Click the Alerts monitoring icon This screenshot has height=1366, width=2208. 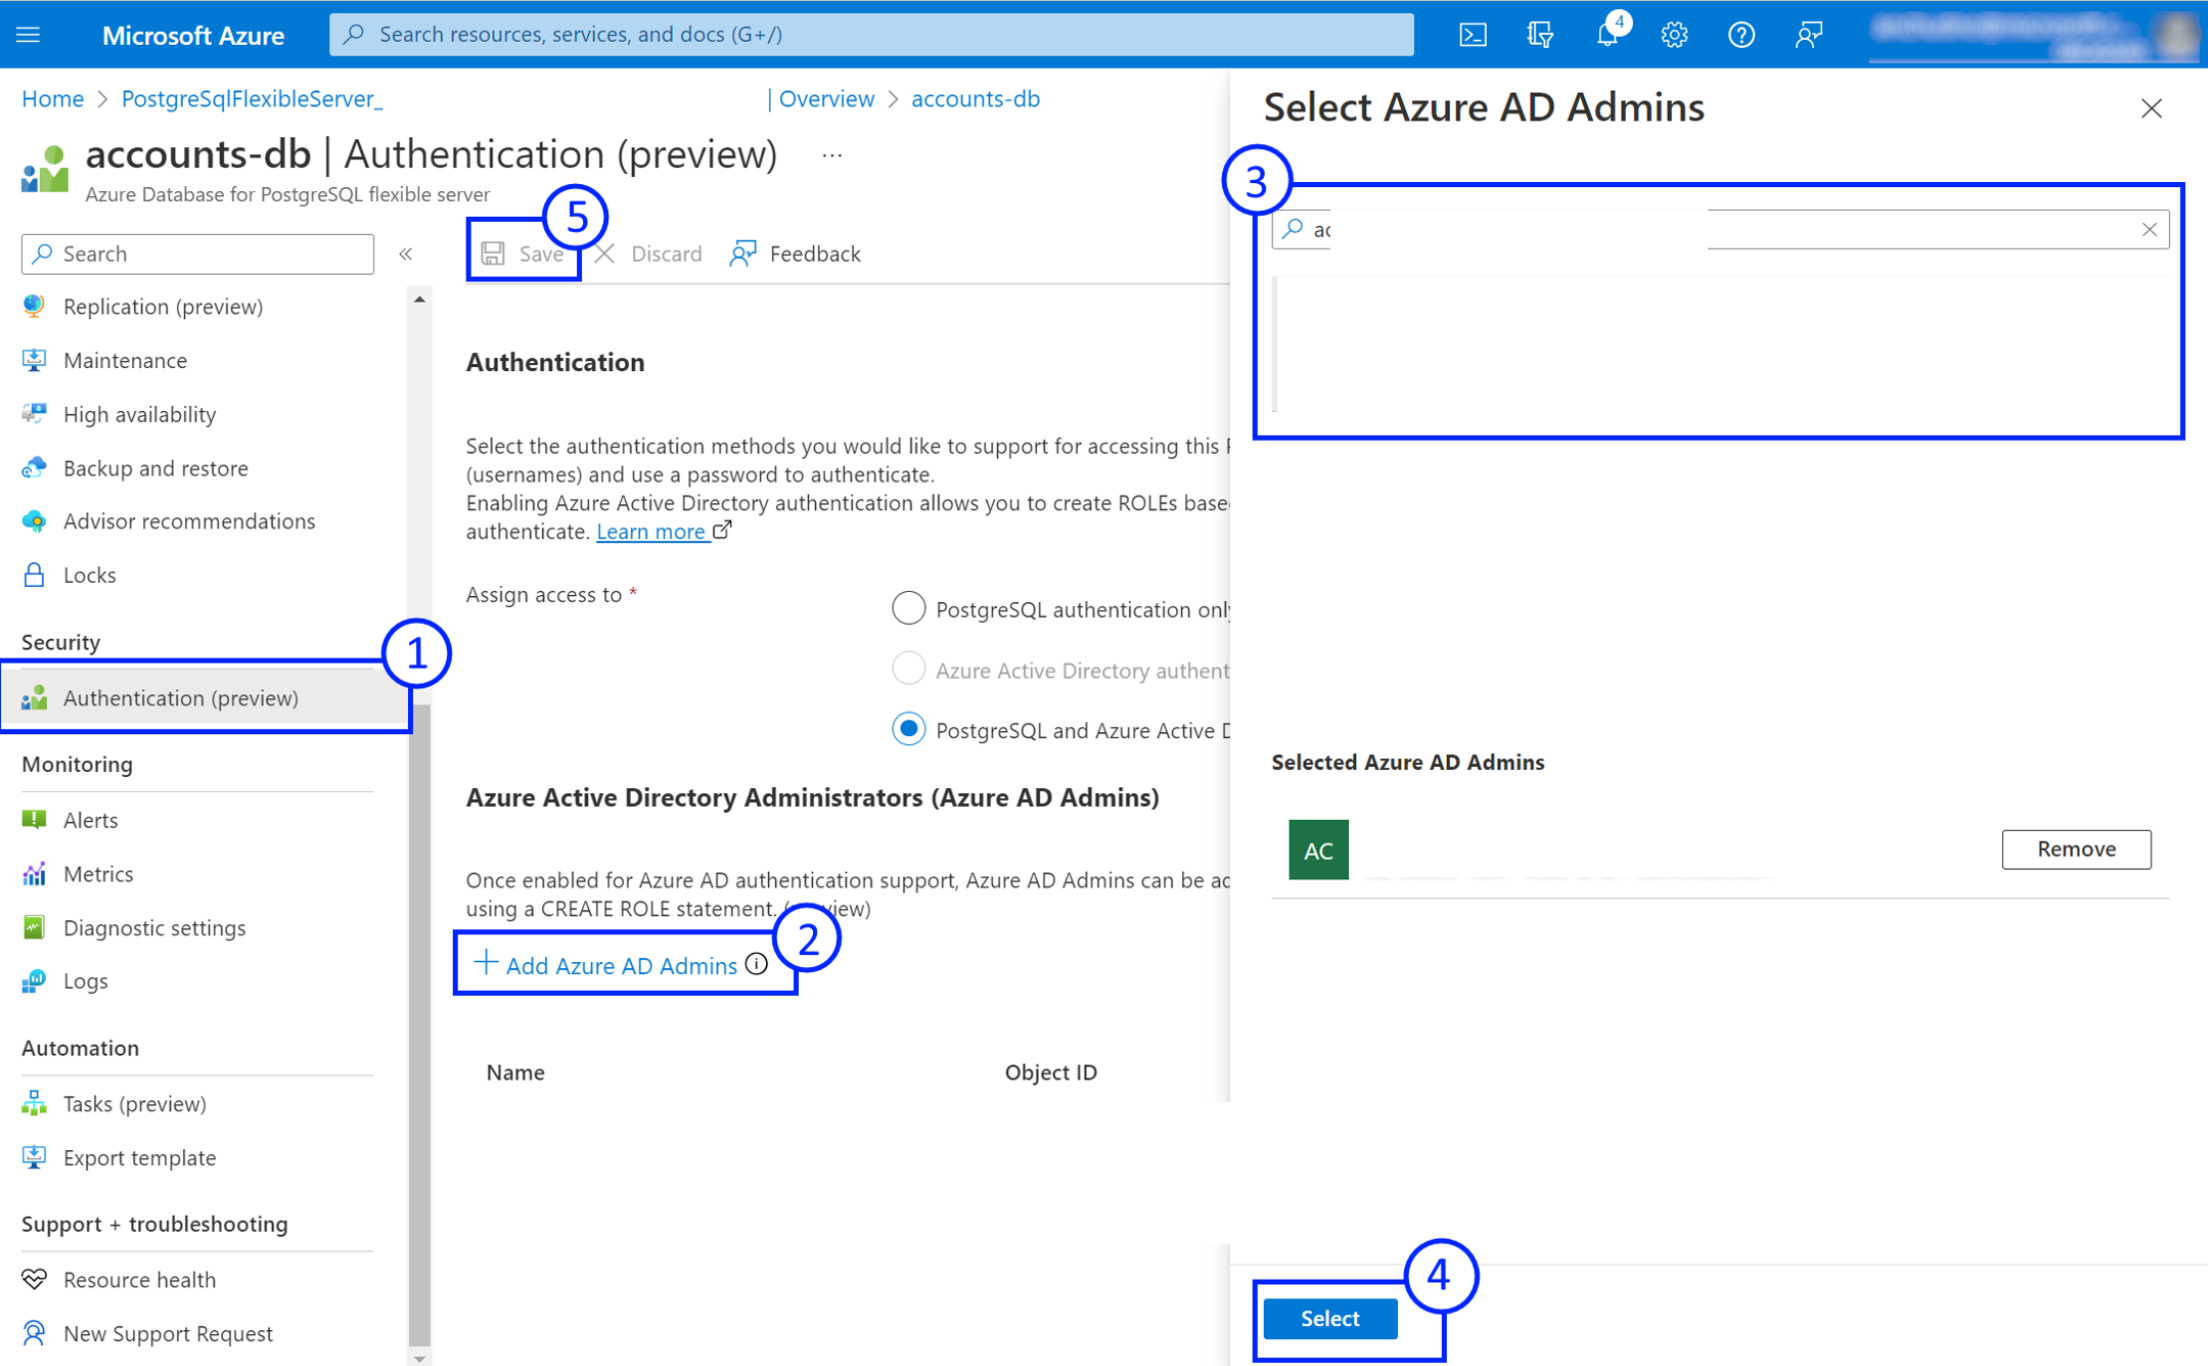coord(33,819)
